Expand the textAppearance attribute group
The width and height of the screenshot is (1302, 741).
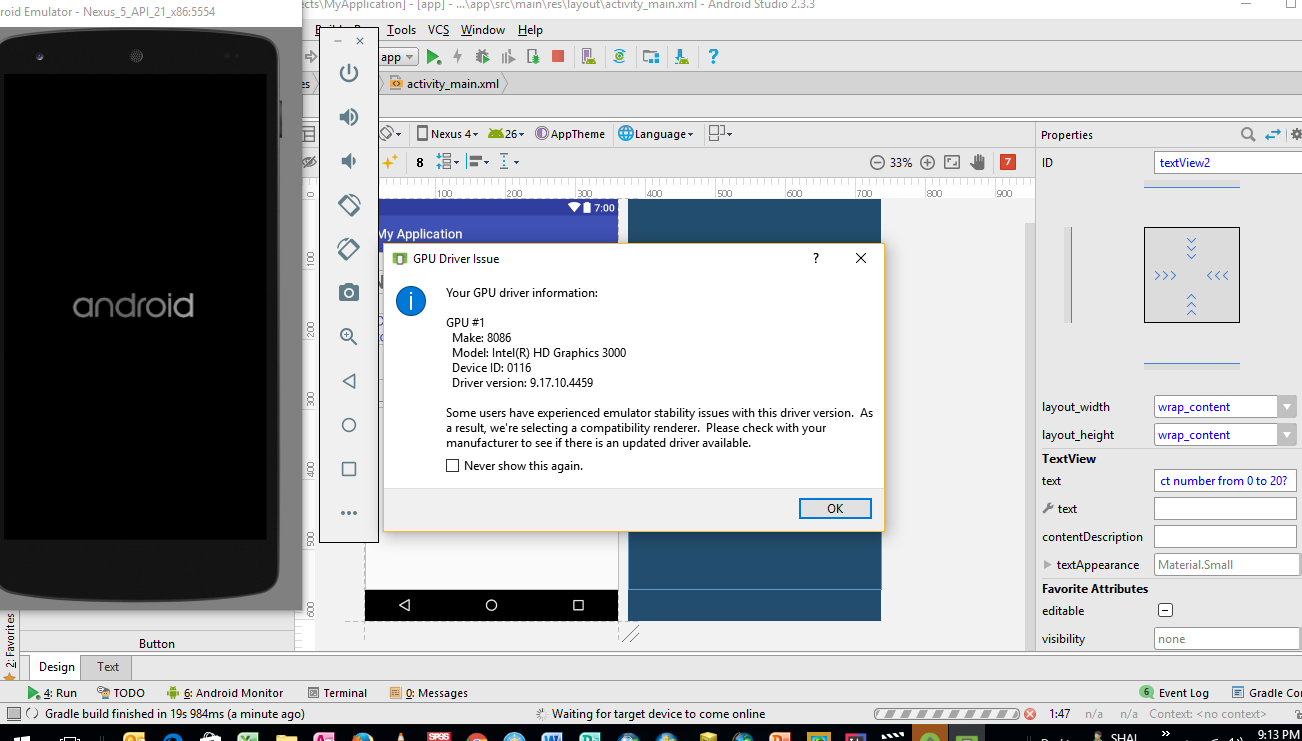pyautogui.click(x=1048, y=565)
